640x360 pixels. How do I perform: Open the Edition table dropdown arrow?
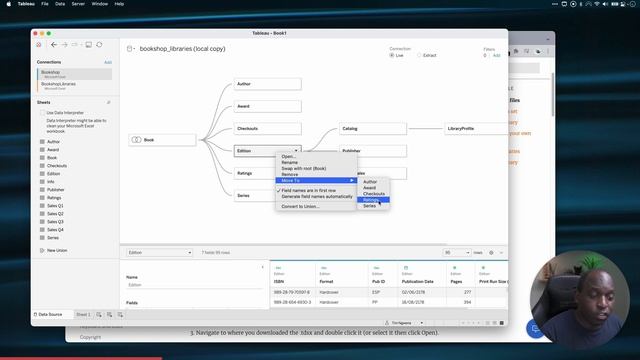296,151
